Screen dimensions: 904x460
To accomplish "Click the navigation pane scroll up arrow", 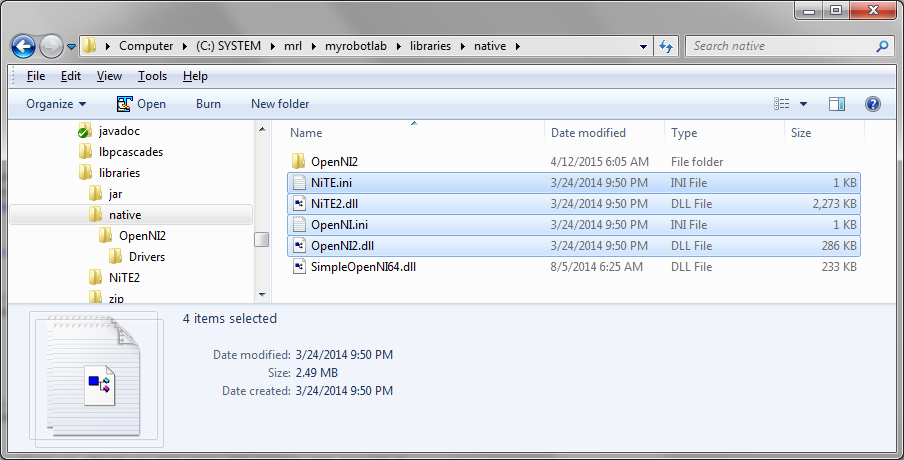I will (x=262, y=130).
